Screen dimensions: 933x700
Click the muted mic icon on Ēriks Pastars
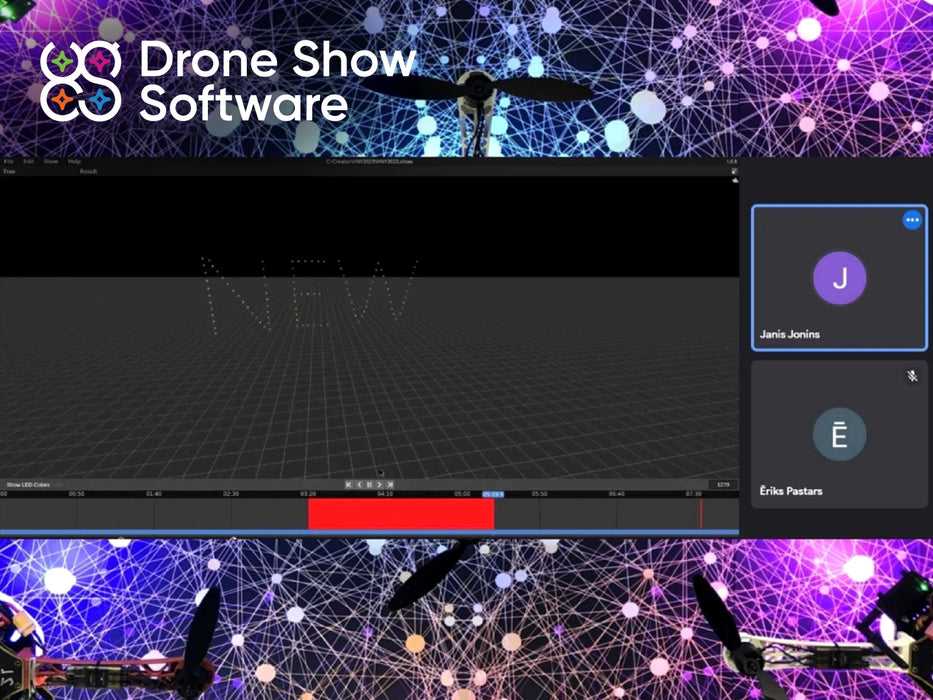[x=912, y=376]
